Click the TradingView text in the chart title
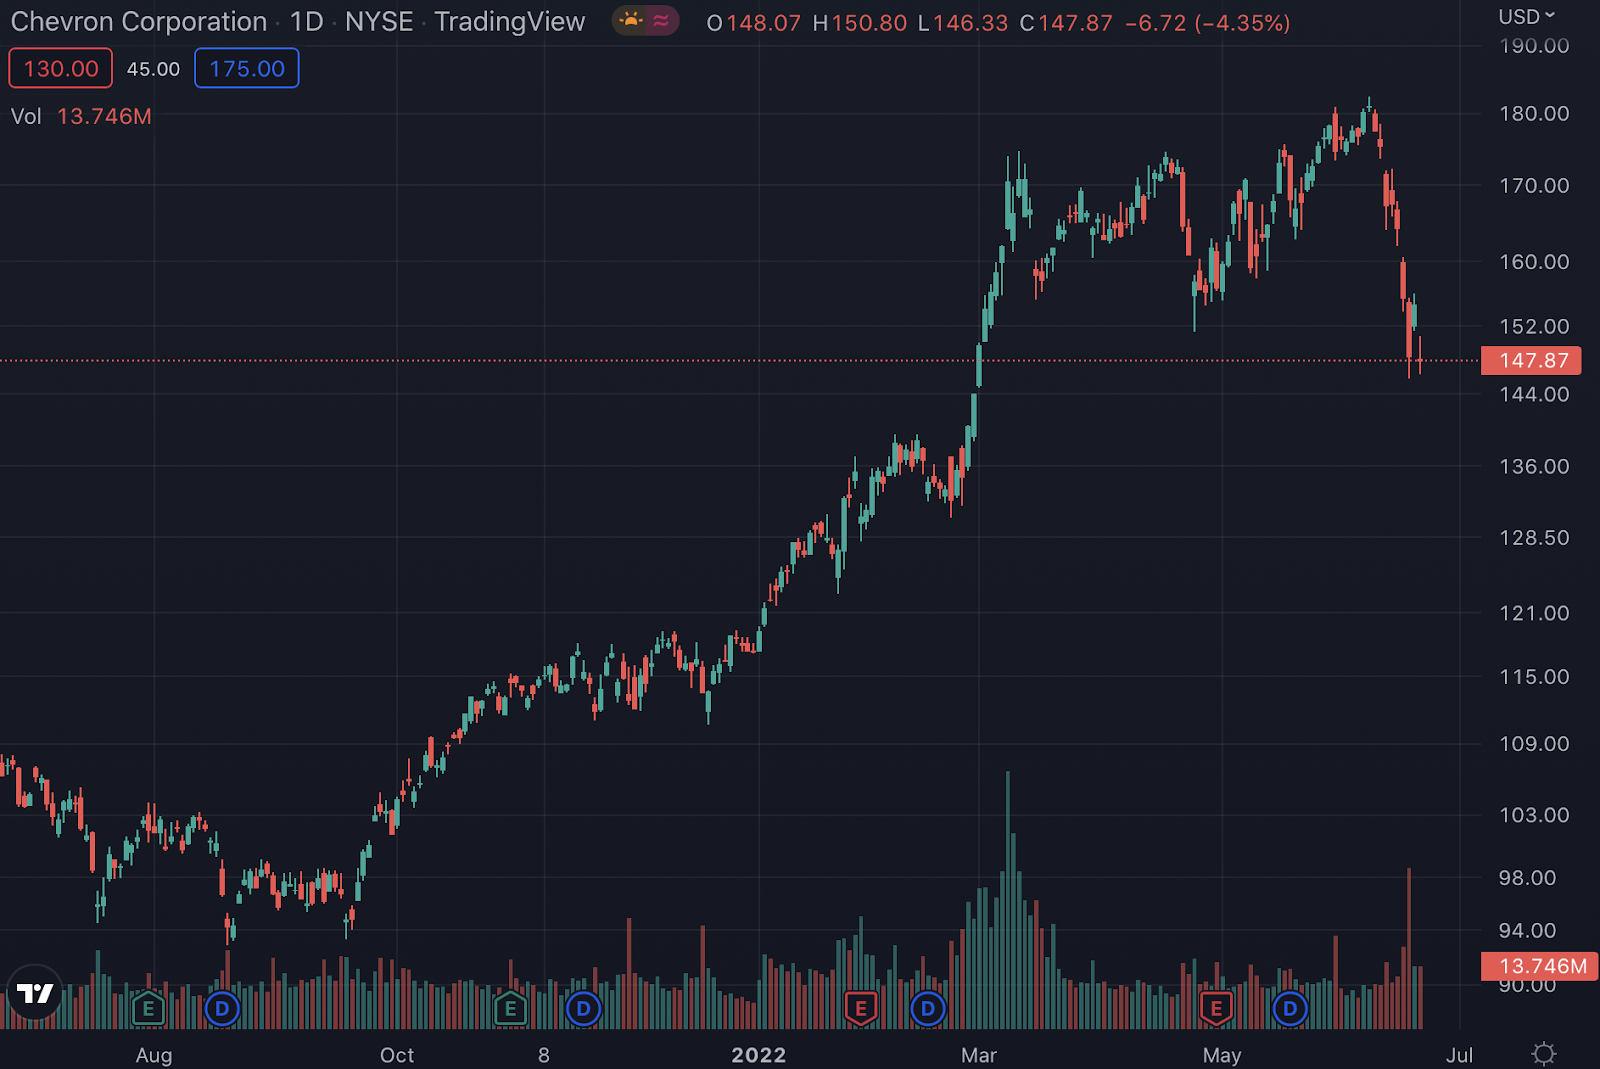The width and height of the screenshot is (1600, 1069). (x=510, y=21)
